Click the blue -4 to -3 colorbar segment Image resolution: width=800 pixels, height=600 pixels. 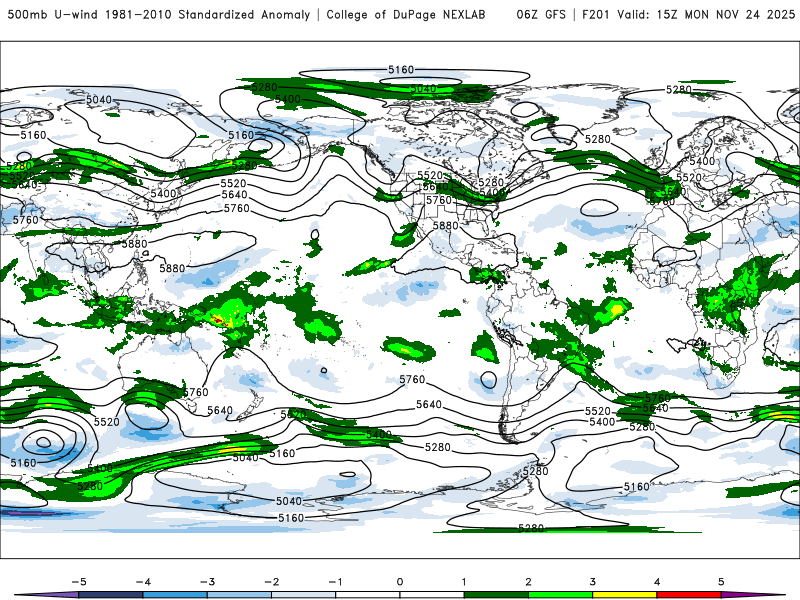175,595
